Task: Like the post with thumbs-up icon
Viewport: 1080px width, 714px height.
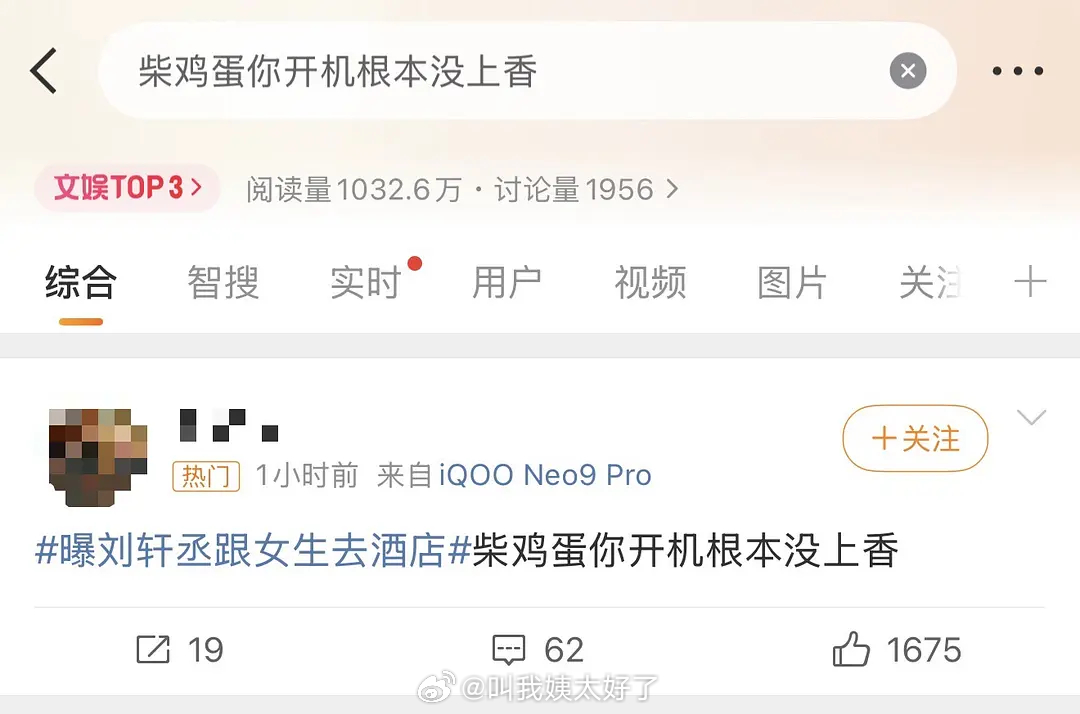Action: coord(851,649)
